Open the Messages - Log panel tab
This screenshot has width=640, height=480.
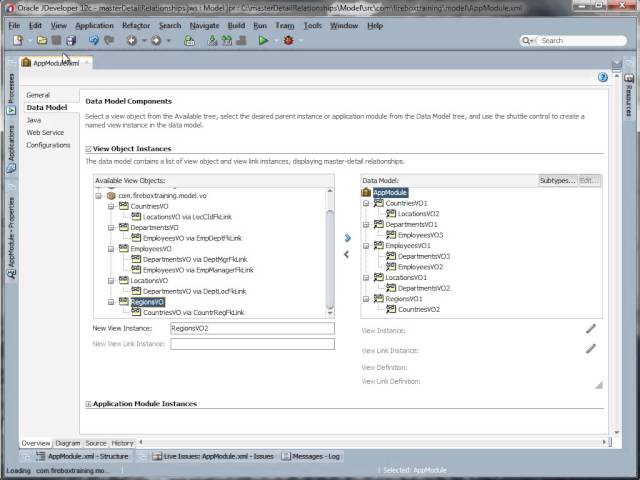pyautogui.click(x=311, y=456)
